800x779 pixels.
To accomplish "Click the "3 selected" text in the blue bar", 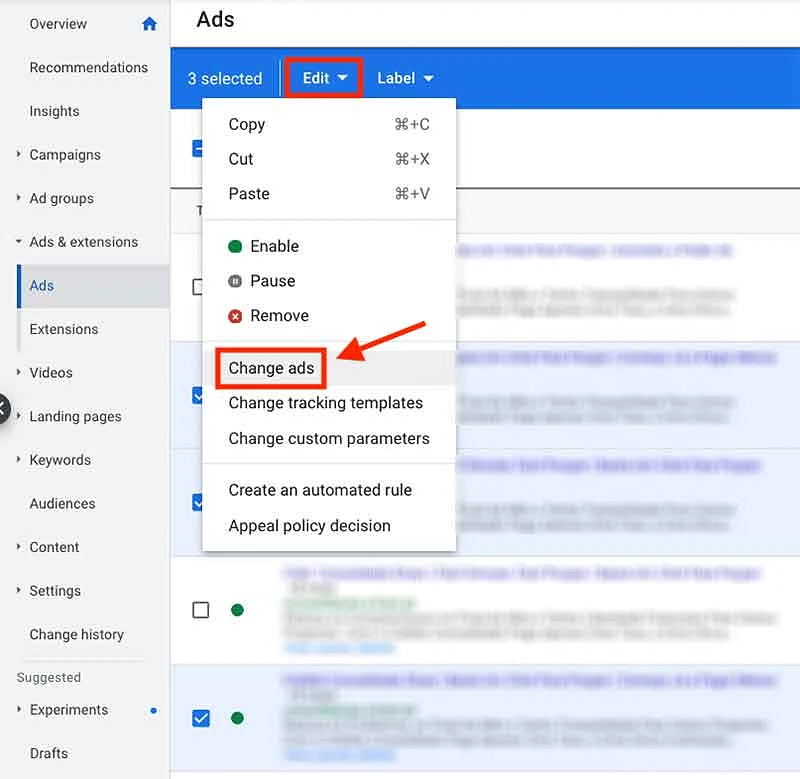I will point(224,79).
